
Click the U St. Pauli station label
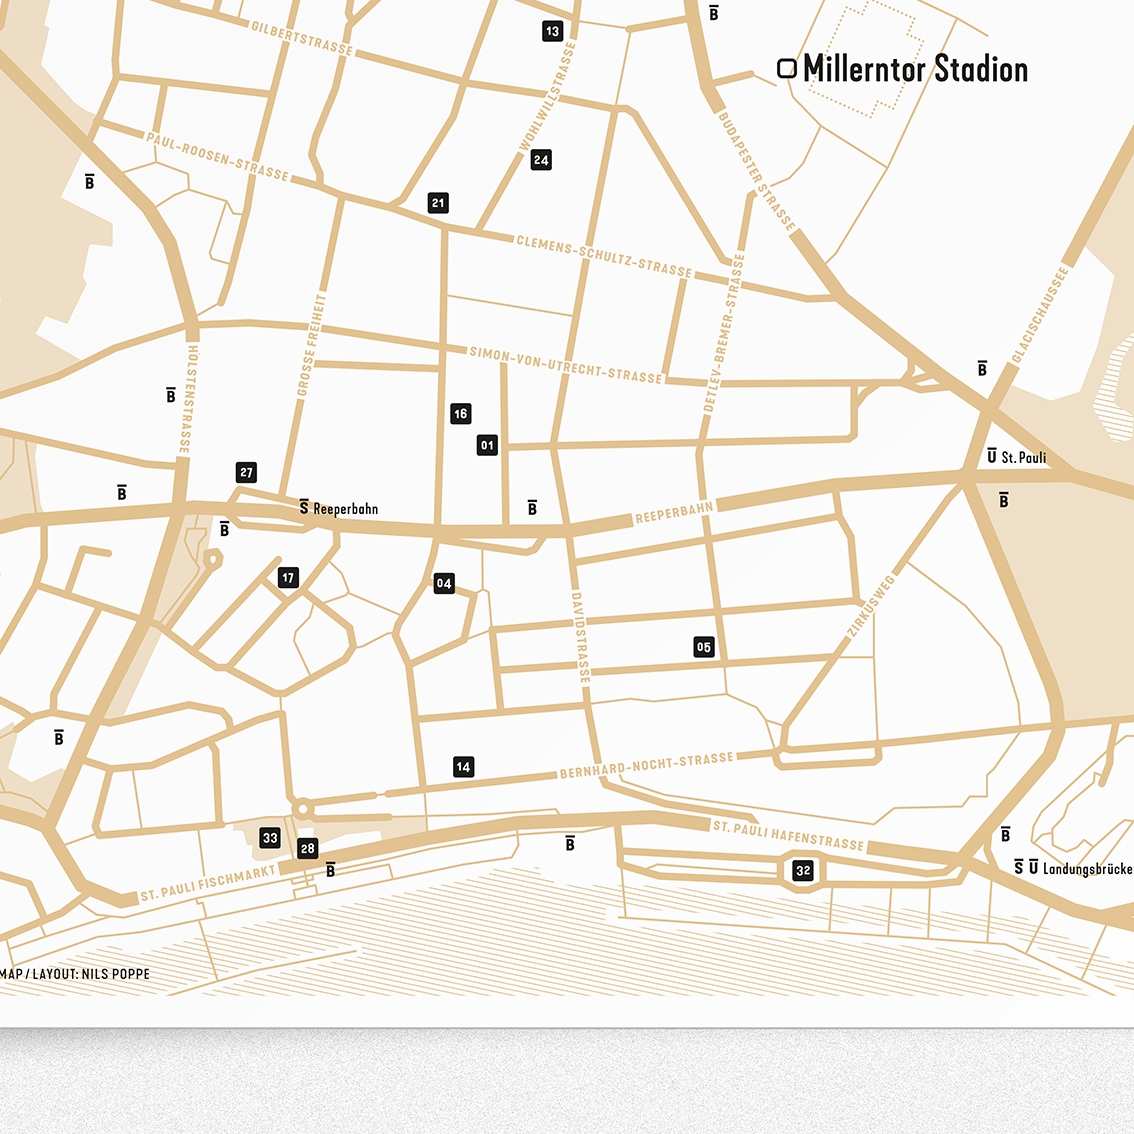tap(1016, 457)
